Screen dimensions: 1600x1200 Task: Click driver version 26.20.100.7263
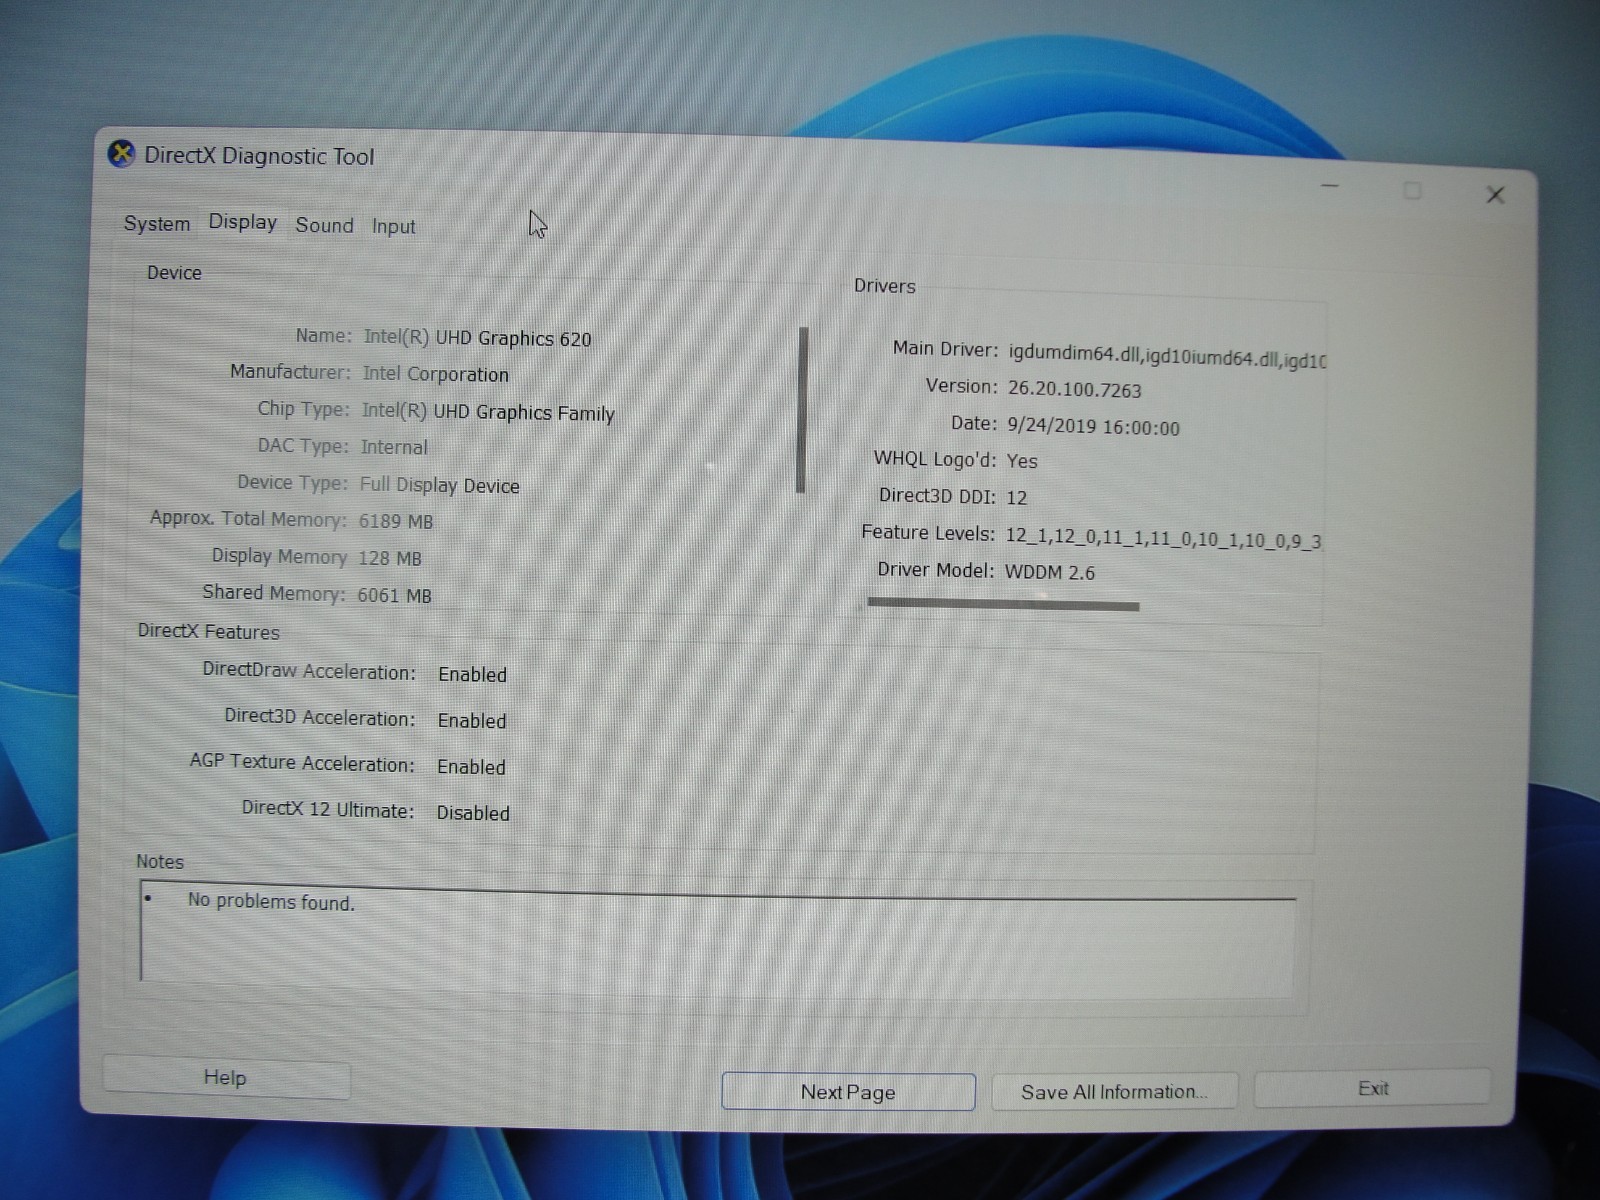coord(1074,390)
